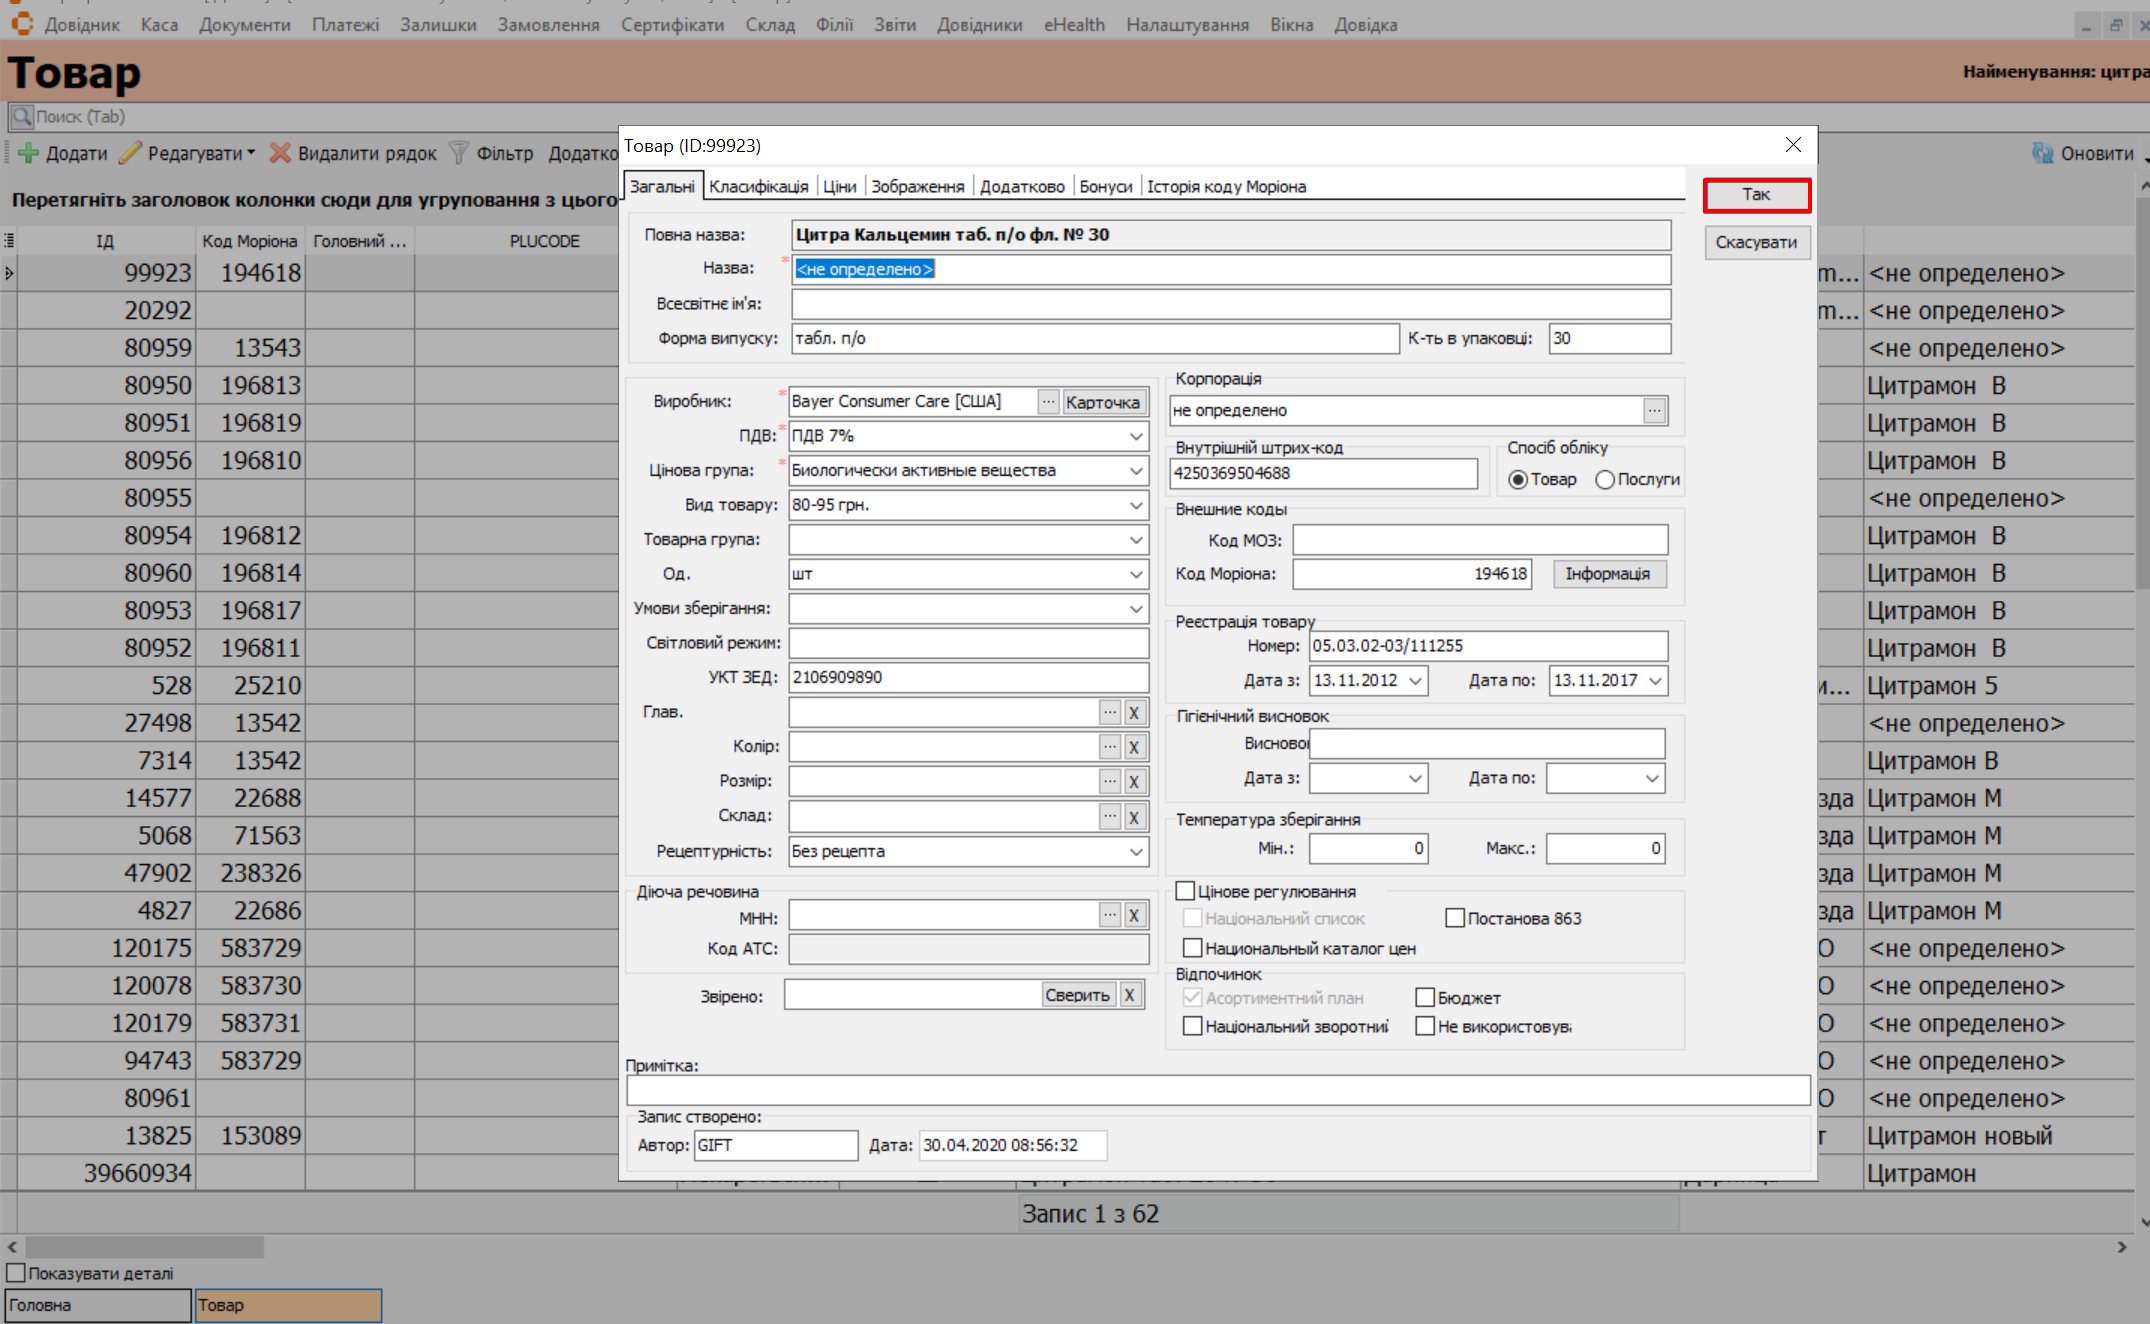Screen dimensions: 2150x1324
Task: Expand the ПДВ dropdown
Action: point(1136,436)
